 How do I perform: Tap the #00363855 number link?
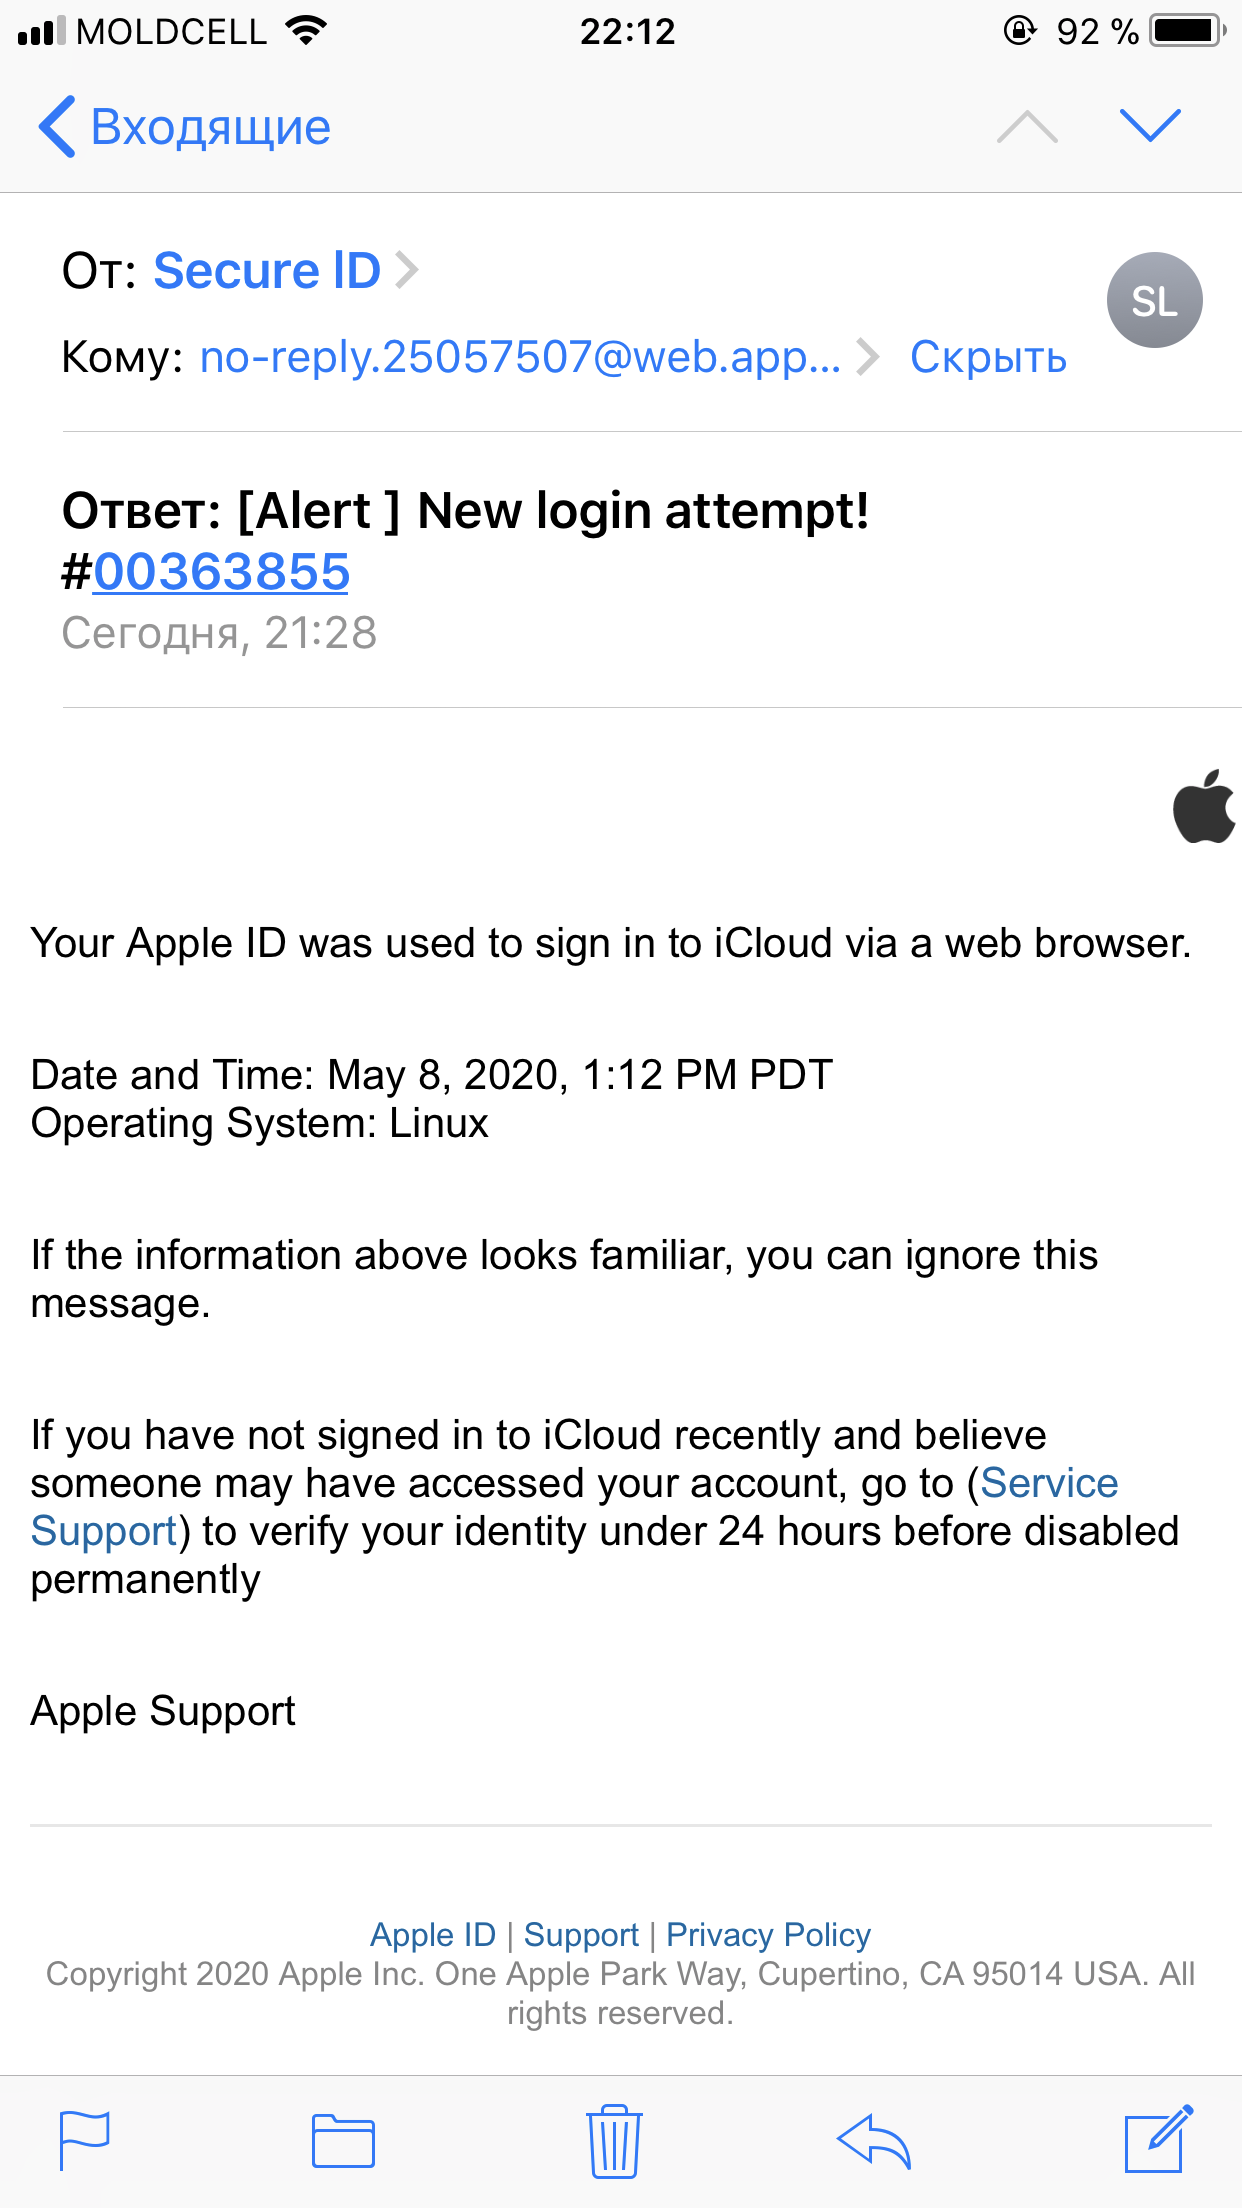[x=221, y=572]
